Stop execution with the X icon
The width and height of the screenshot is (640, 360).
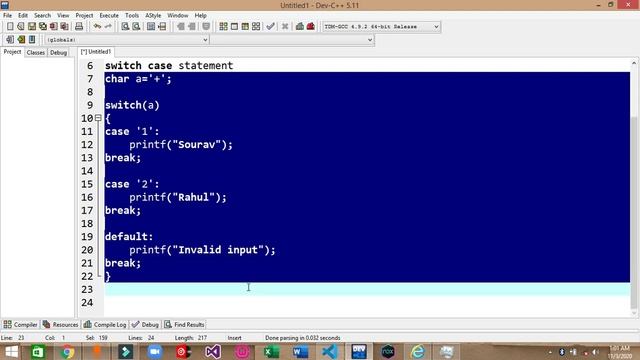coord(285,27)
